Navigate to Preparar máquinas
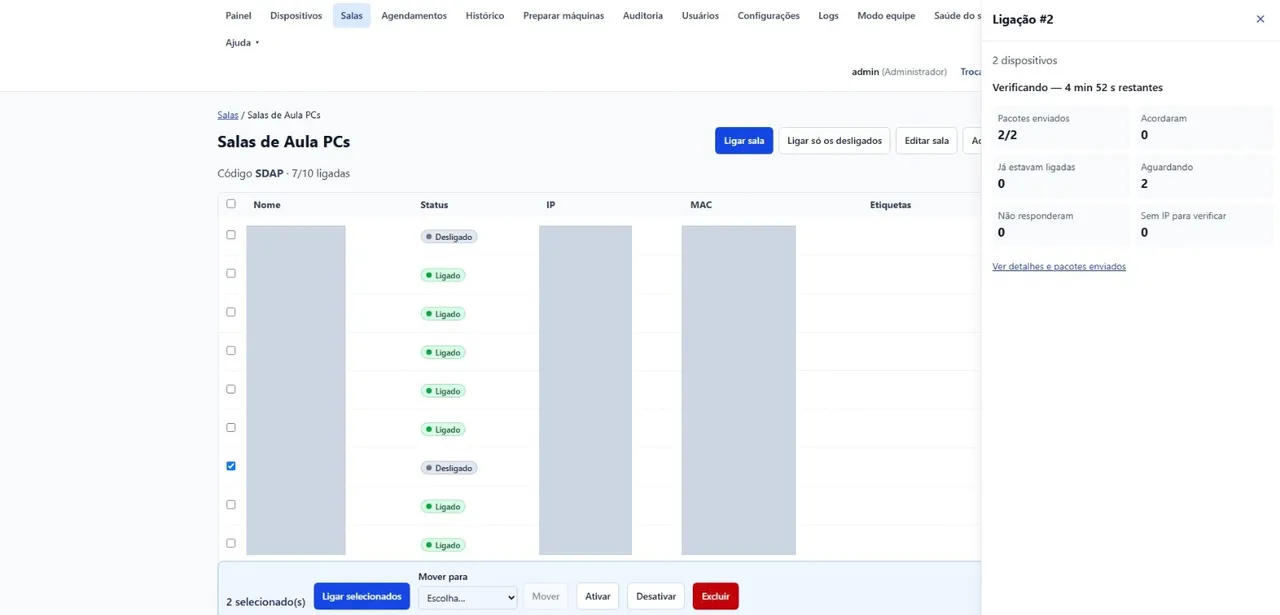1280x615 pixels. click(563, 16)
